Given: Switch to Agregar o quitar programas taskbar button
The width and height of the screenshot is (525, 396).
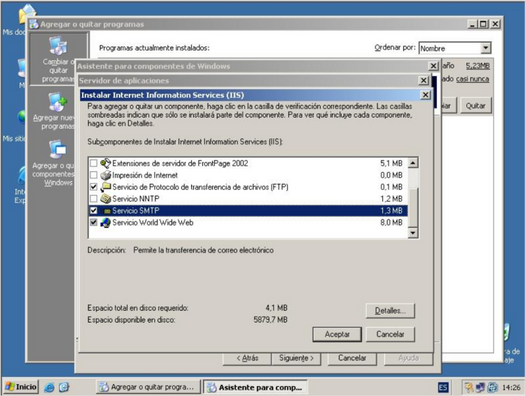Looking at the screenshot, I should (148, 387).
